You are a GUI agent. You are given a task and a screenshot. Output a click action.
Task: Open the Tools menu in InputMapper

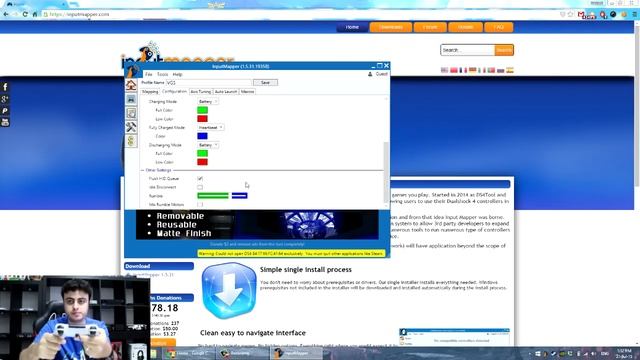click(162, 74)
